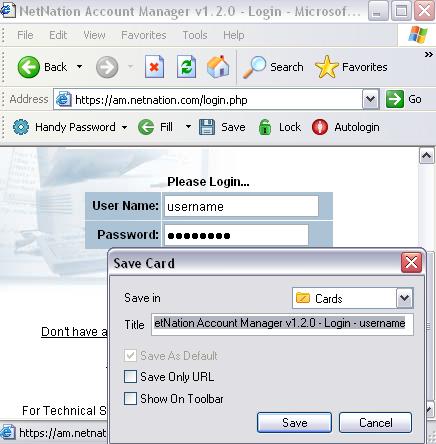Image resolution: width=436 pixels, height=444 pixels.
Task: Open the Edit menu
Action: [58, 35]
